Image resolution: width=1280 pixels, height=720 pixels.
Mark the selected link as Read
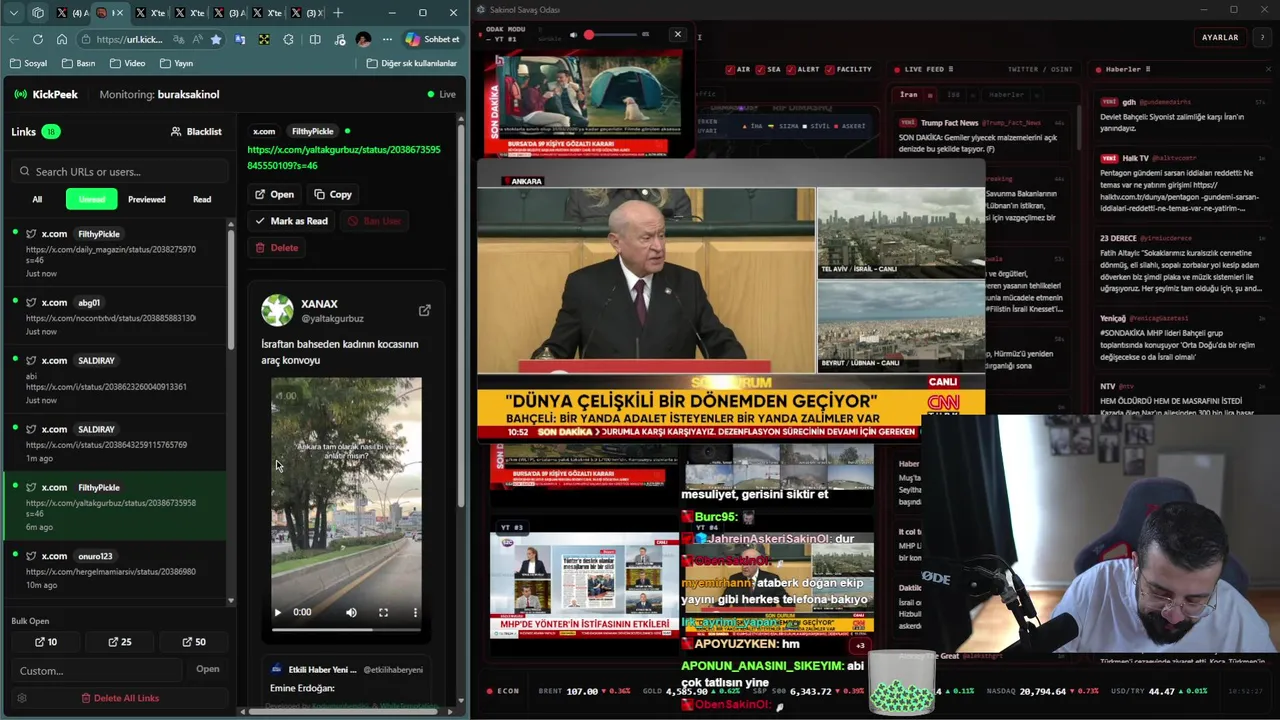click(x=291, y=221)
